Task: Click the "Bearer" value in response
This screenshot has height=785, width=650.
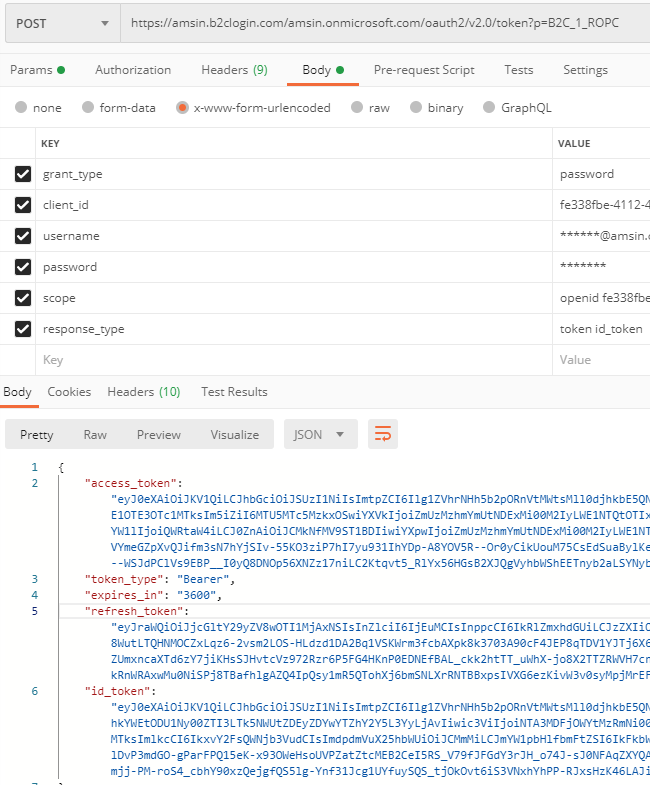Action: pos(203,579)
